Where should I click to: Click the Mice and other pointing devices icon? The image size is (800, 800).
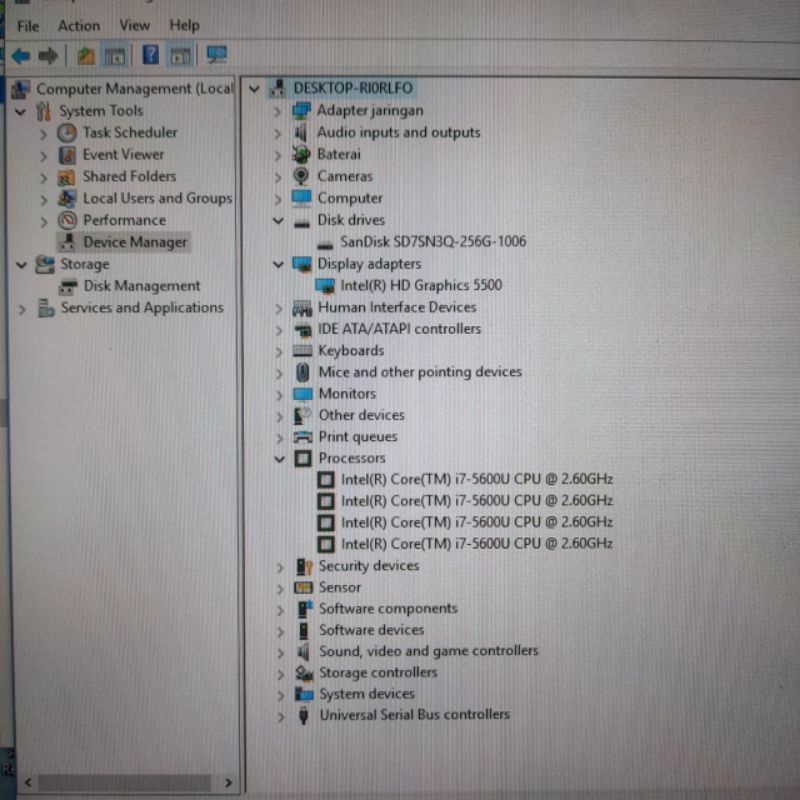pos(303,372)
